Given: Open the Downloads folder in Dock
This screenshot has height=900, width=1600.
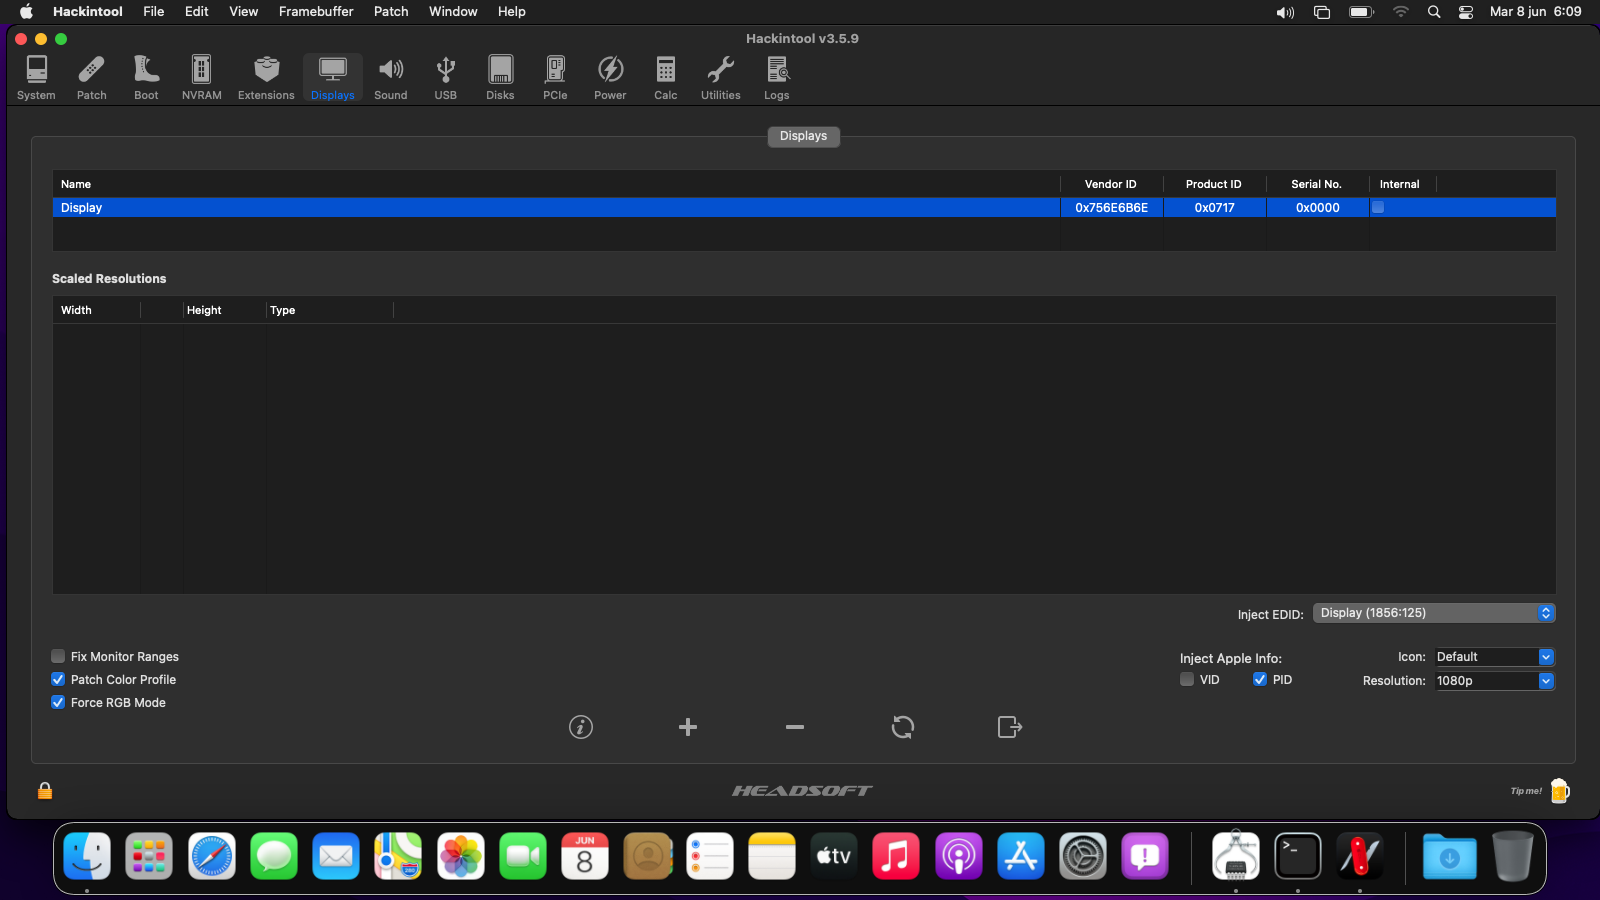Looking at the screenshot, I should [1450, 857].
